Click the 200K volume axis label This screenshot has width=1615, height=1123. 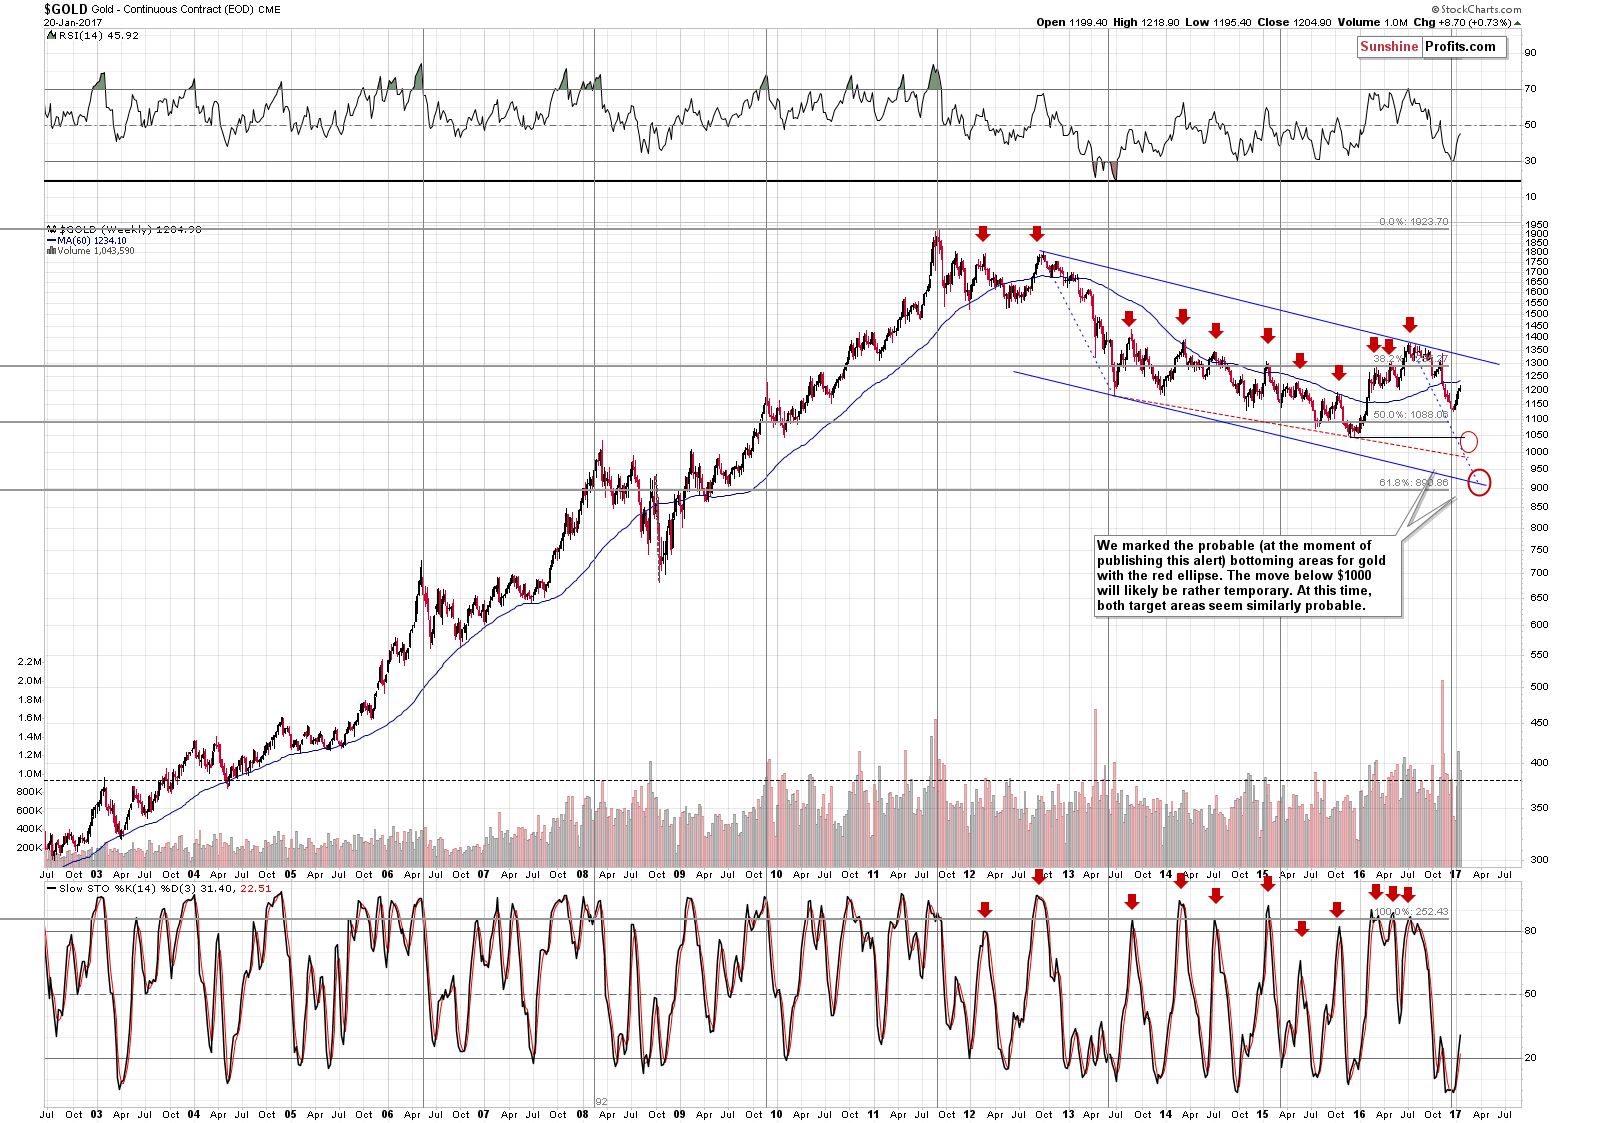tap(30, 848)
